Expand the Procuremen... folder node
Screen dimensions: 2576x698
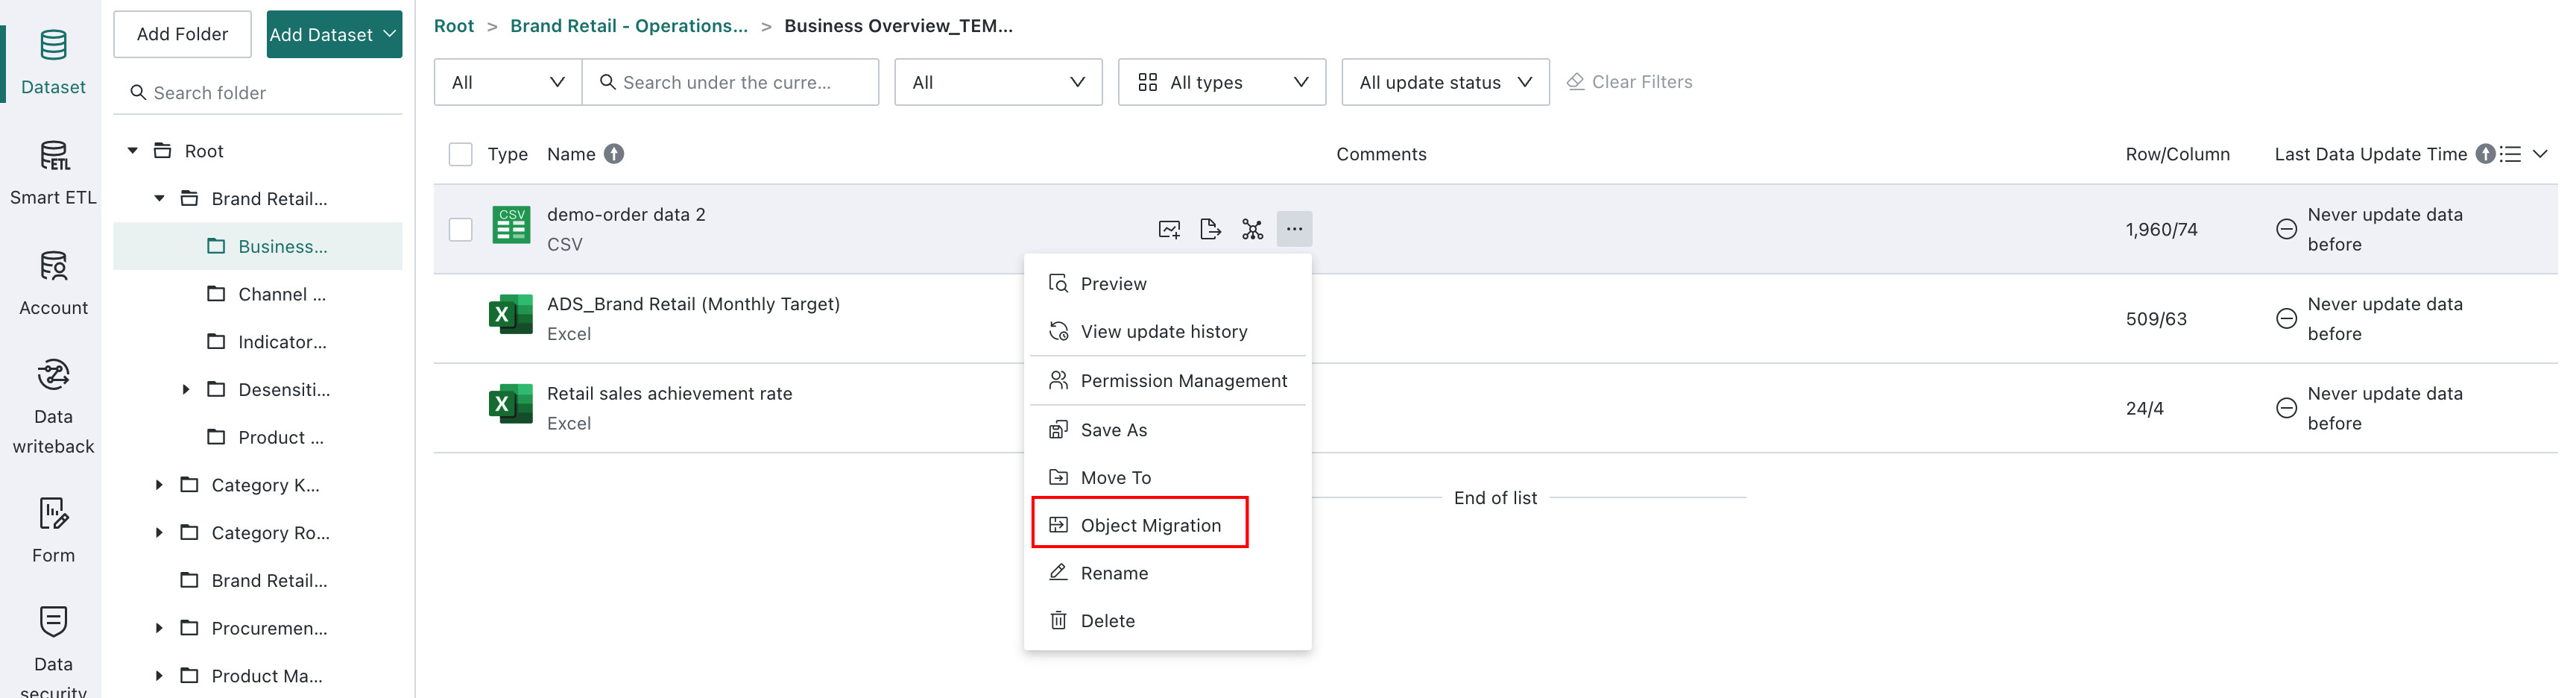(159, 628)
